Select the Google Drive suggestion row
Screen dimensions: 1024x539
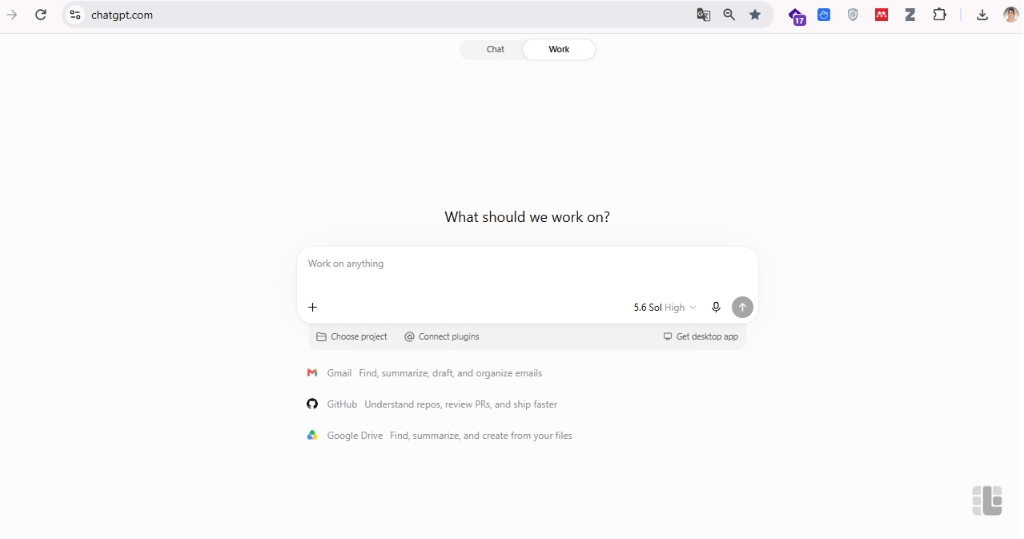440,436
